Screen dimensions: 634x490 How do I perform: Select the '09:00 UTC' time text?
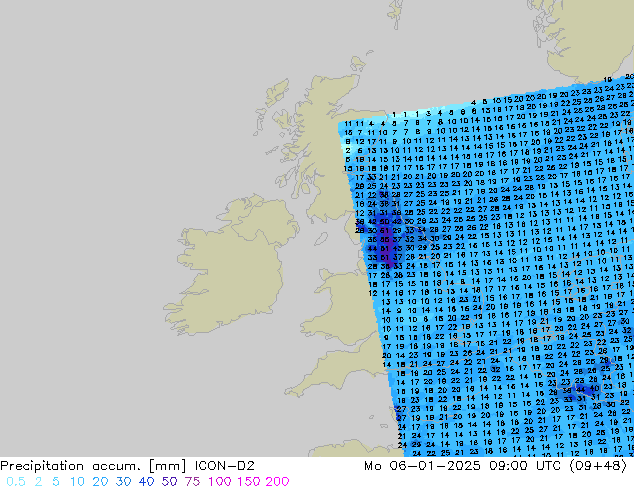[525, 466]
